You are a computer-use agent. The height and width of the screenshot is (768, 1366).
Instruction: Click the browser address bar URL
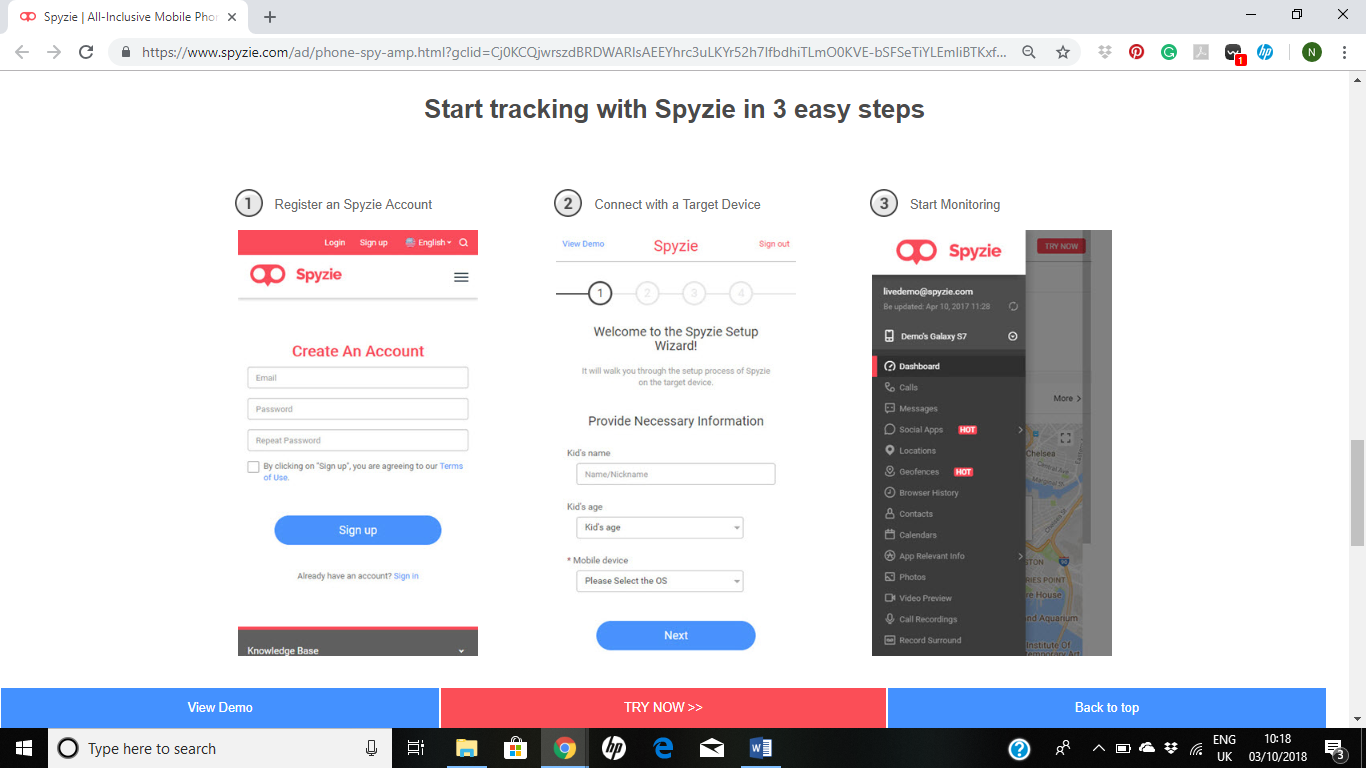pos(574,52)
